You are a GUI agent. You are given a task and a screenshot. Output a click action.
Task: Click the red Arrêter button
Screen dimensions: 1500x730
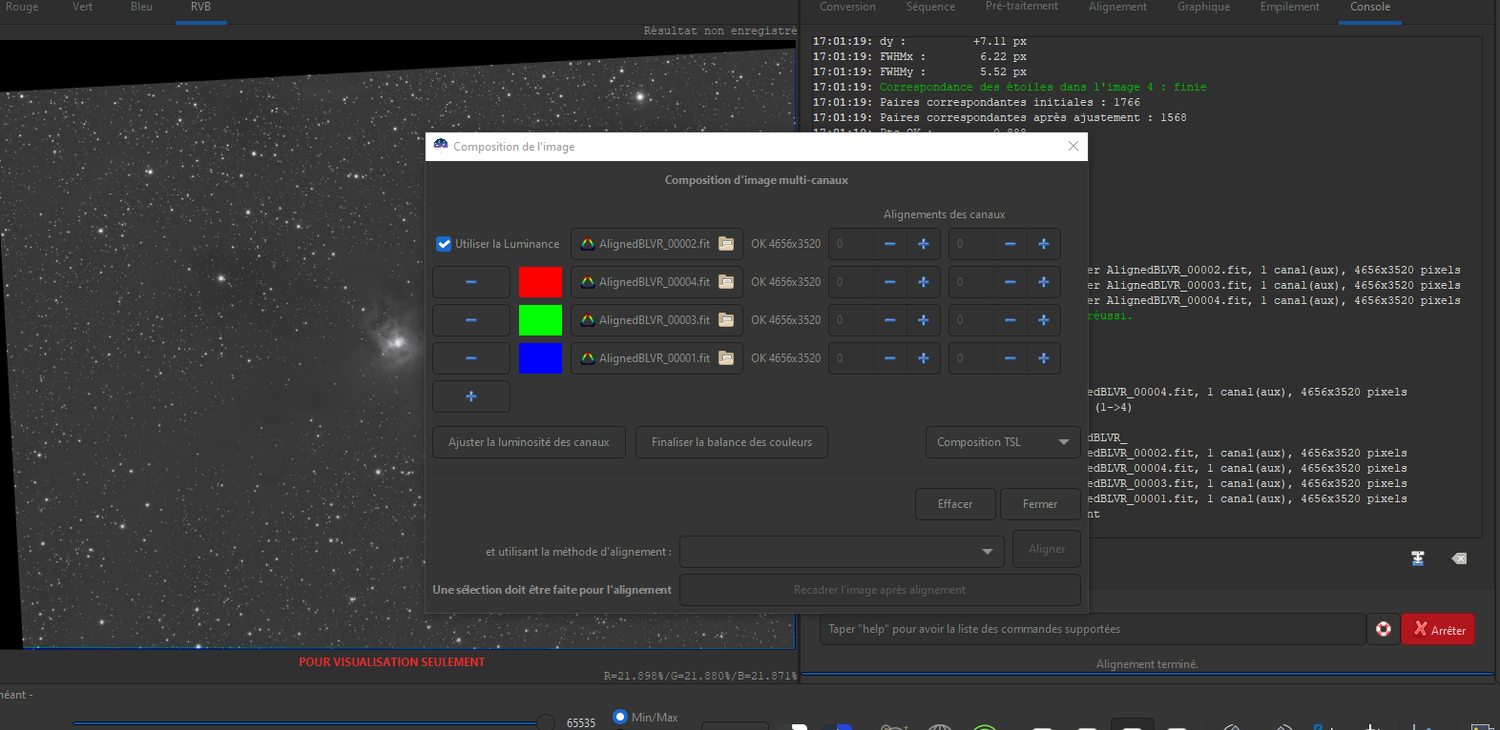[x=1438, y=630]
